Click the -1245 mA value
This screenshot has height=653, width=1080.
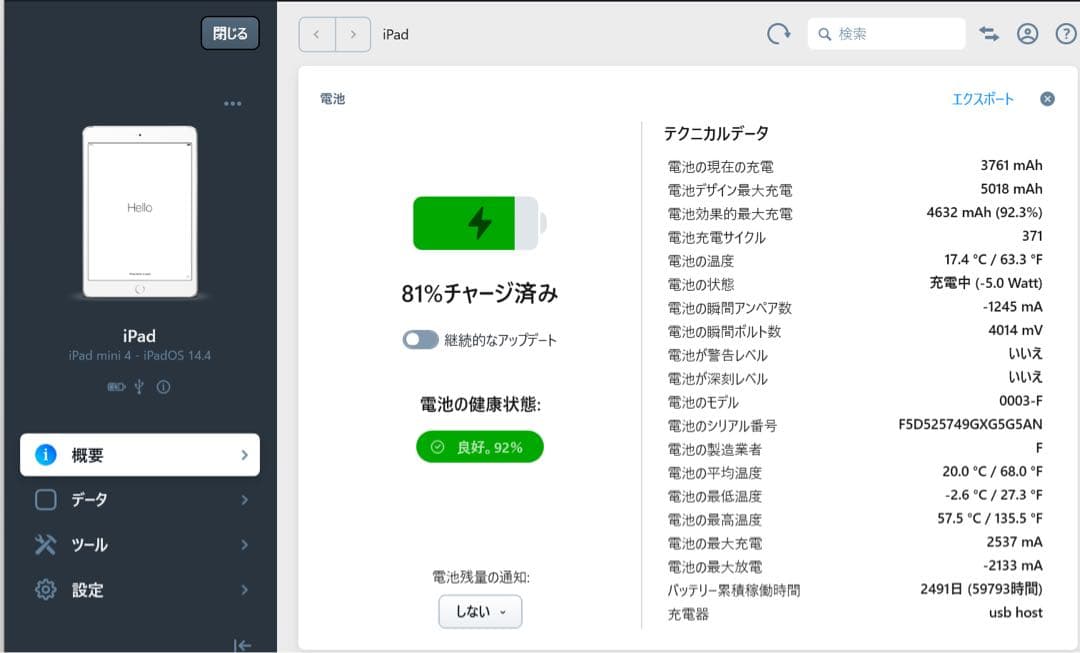(x=1012, y=307)
